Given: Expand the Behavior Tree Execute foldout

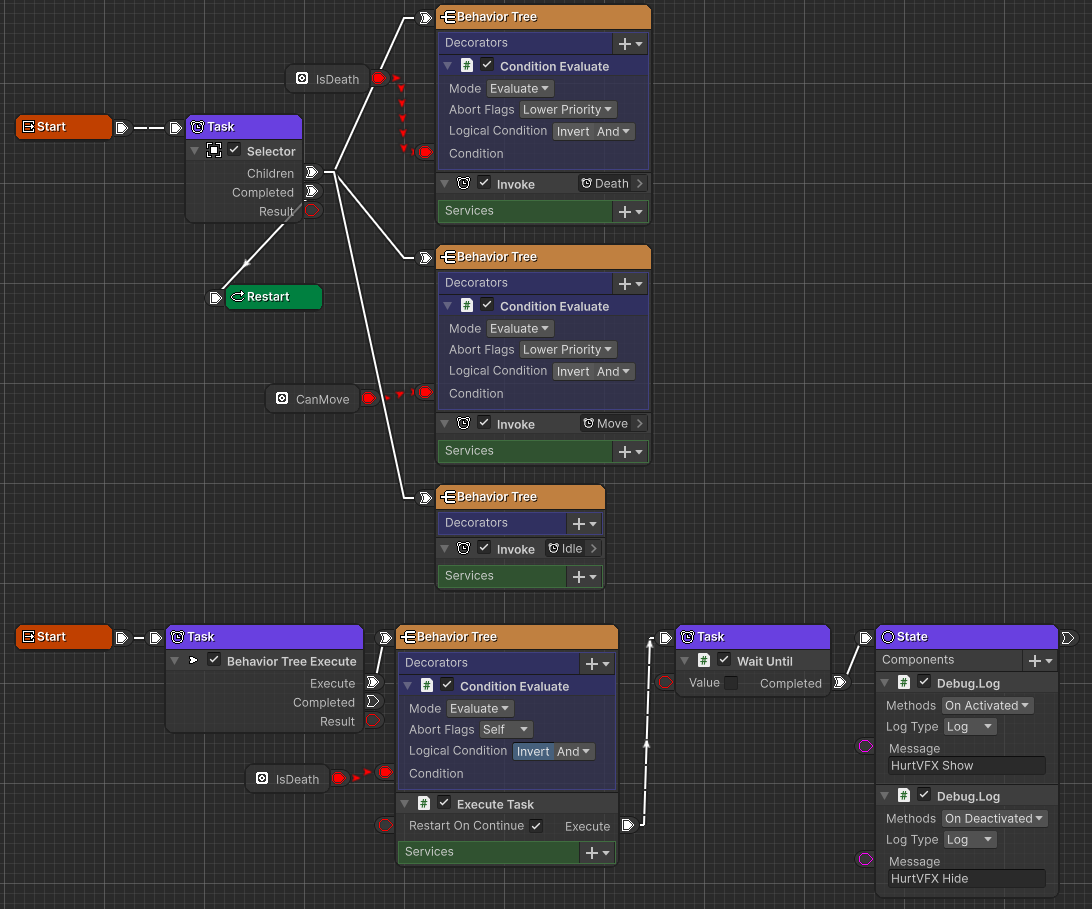Looking at the screenshot, I should click(x=193, y=661).
